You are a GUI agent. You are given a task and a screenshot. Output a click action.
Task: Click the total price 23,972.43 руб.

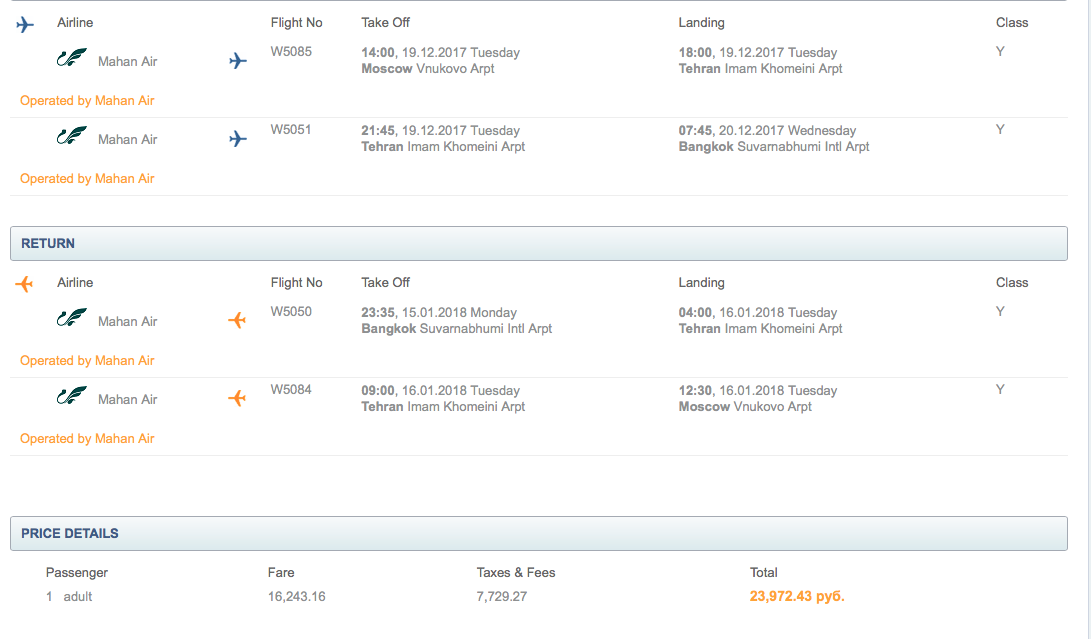[797, 597]
